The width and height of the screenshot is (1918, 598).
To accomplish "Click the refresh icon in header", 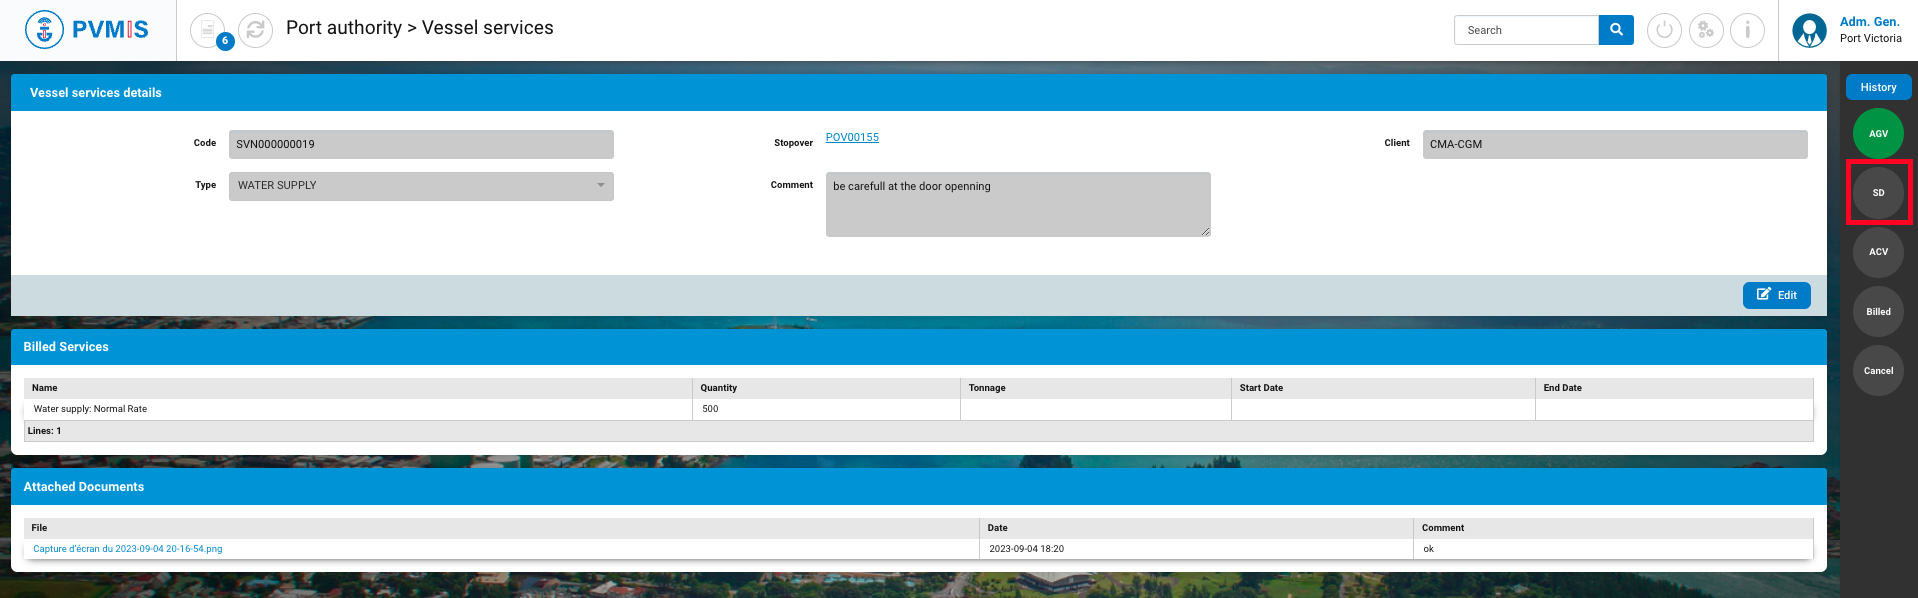I will coord(256,30).
